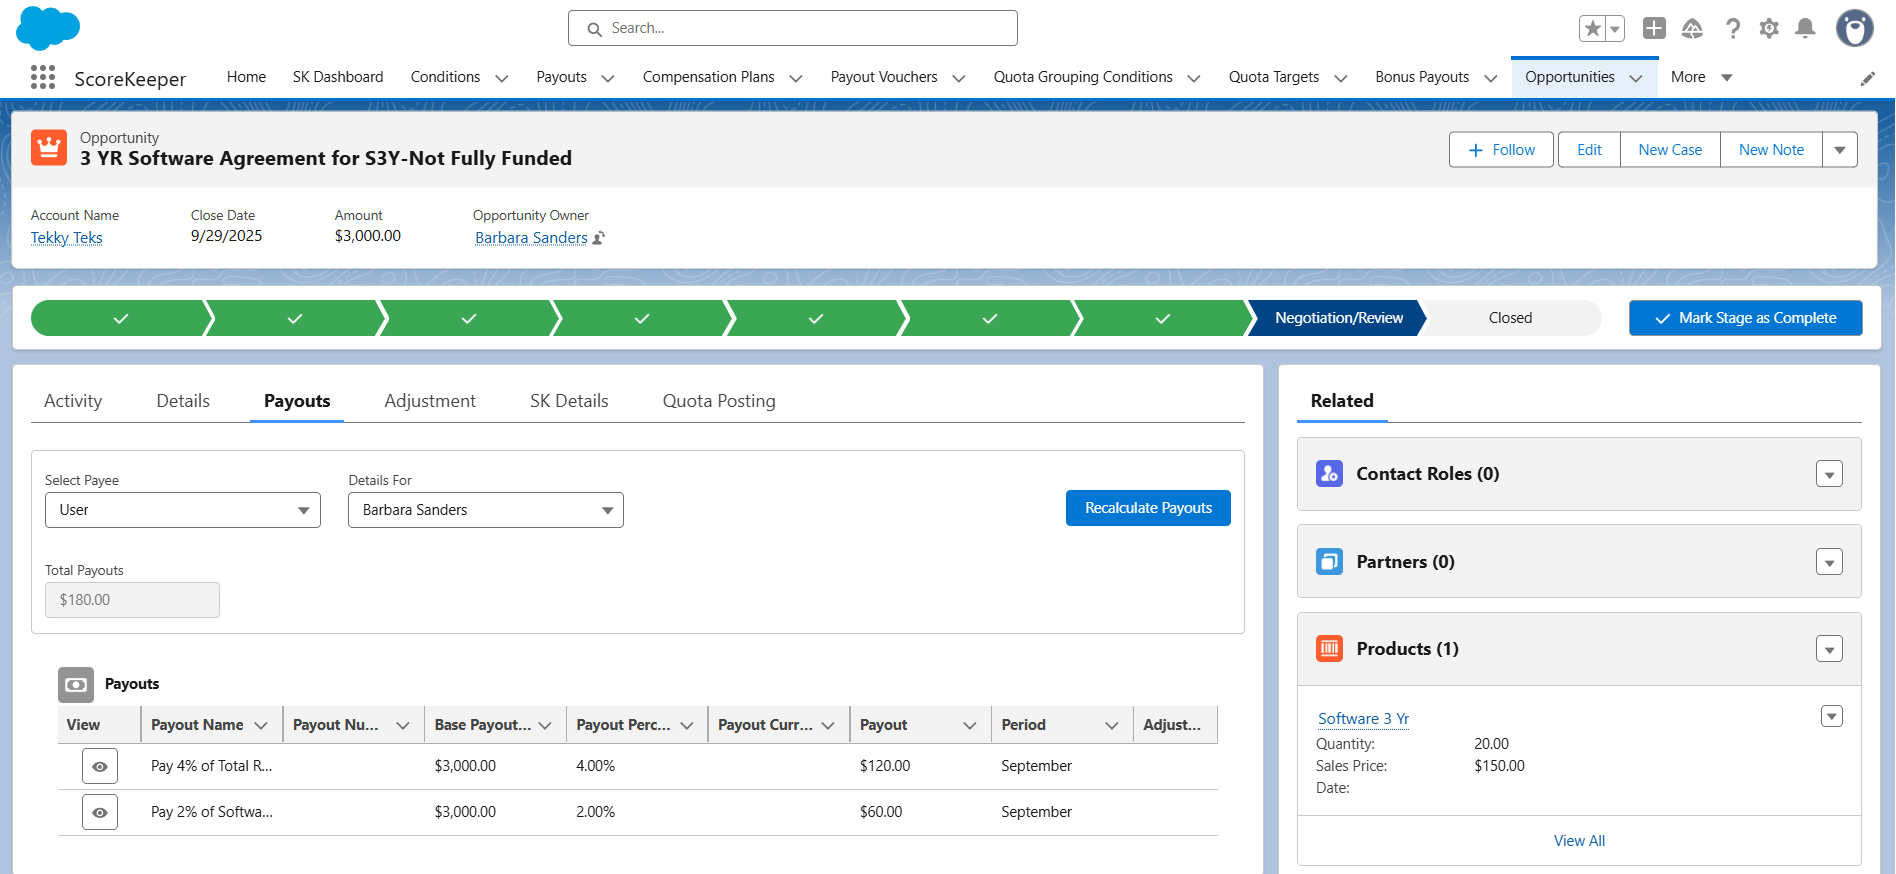
Task: Open user profile avatar
Action: [x=1854, y=29]
